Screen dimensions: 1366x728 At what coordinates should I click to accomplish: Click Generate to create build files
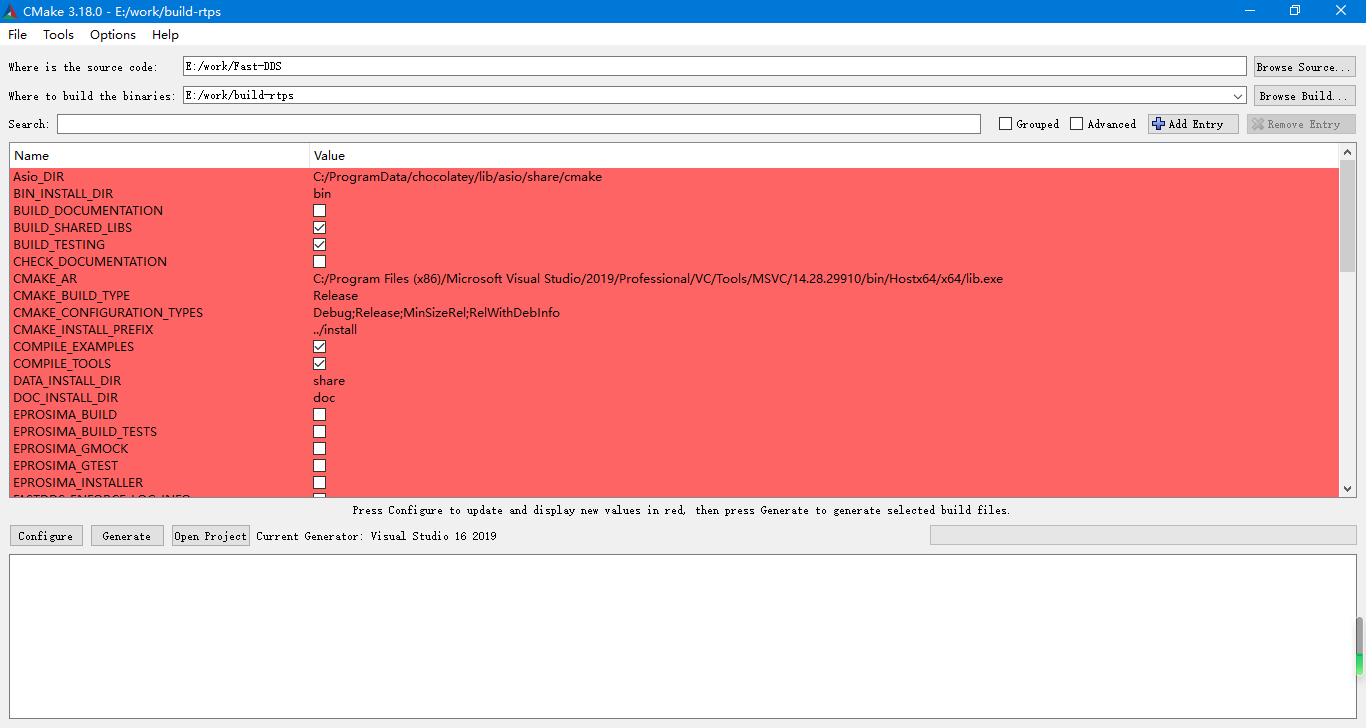tap(126, 535)
